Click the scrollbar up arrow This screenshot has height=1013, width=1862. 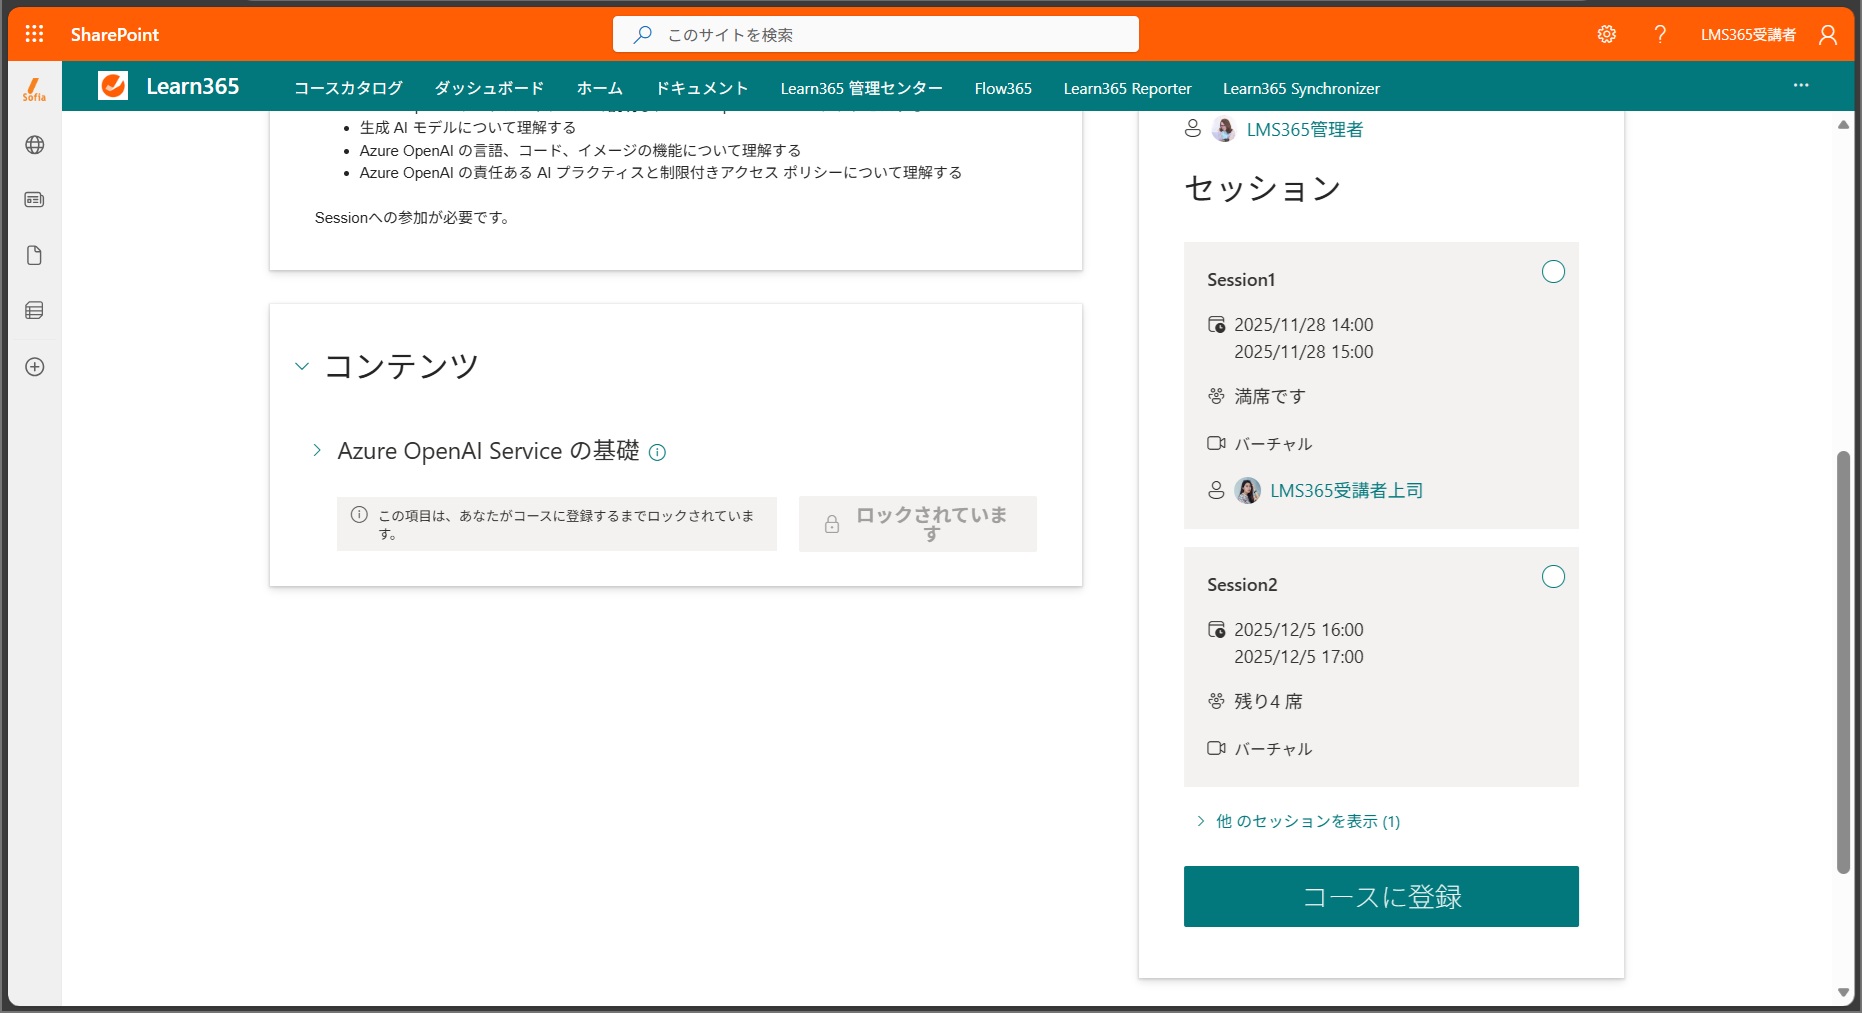(1843, 125)
